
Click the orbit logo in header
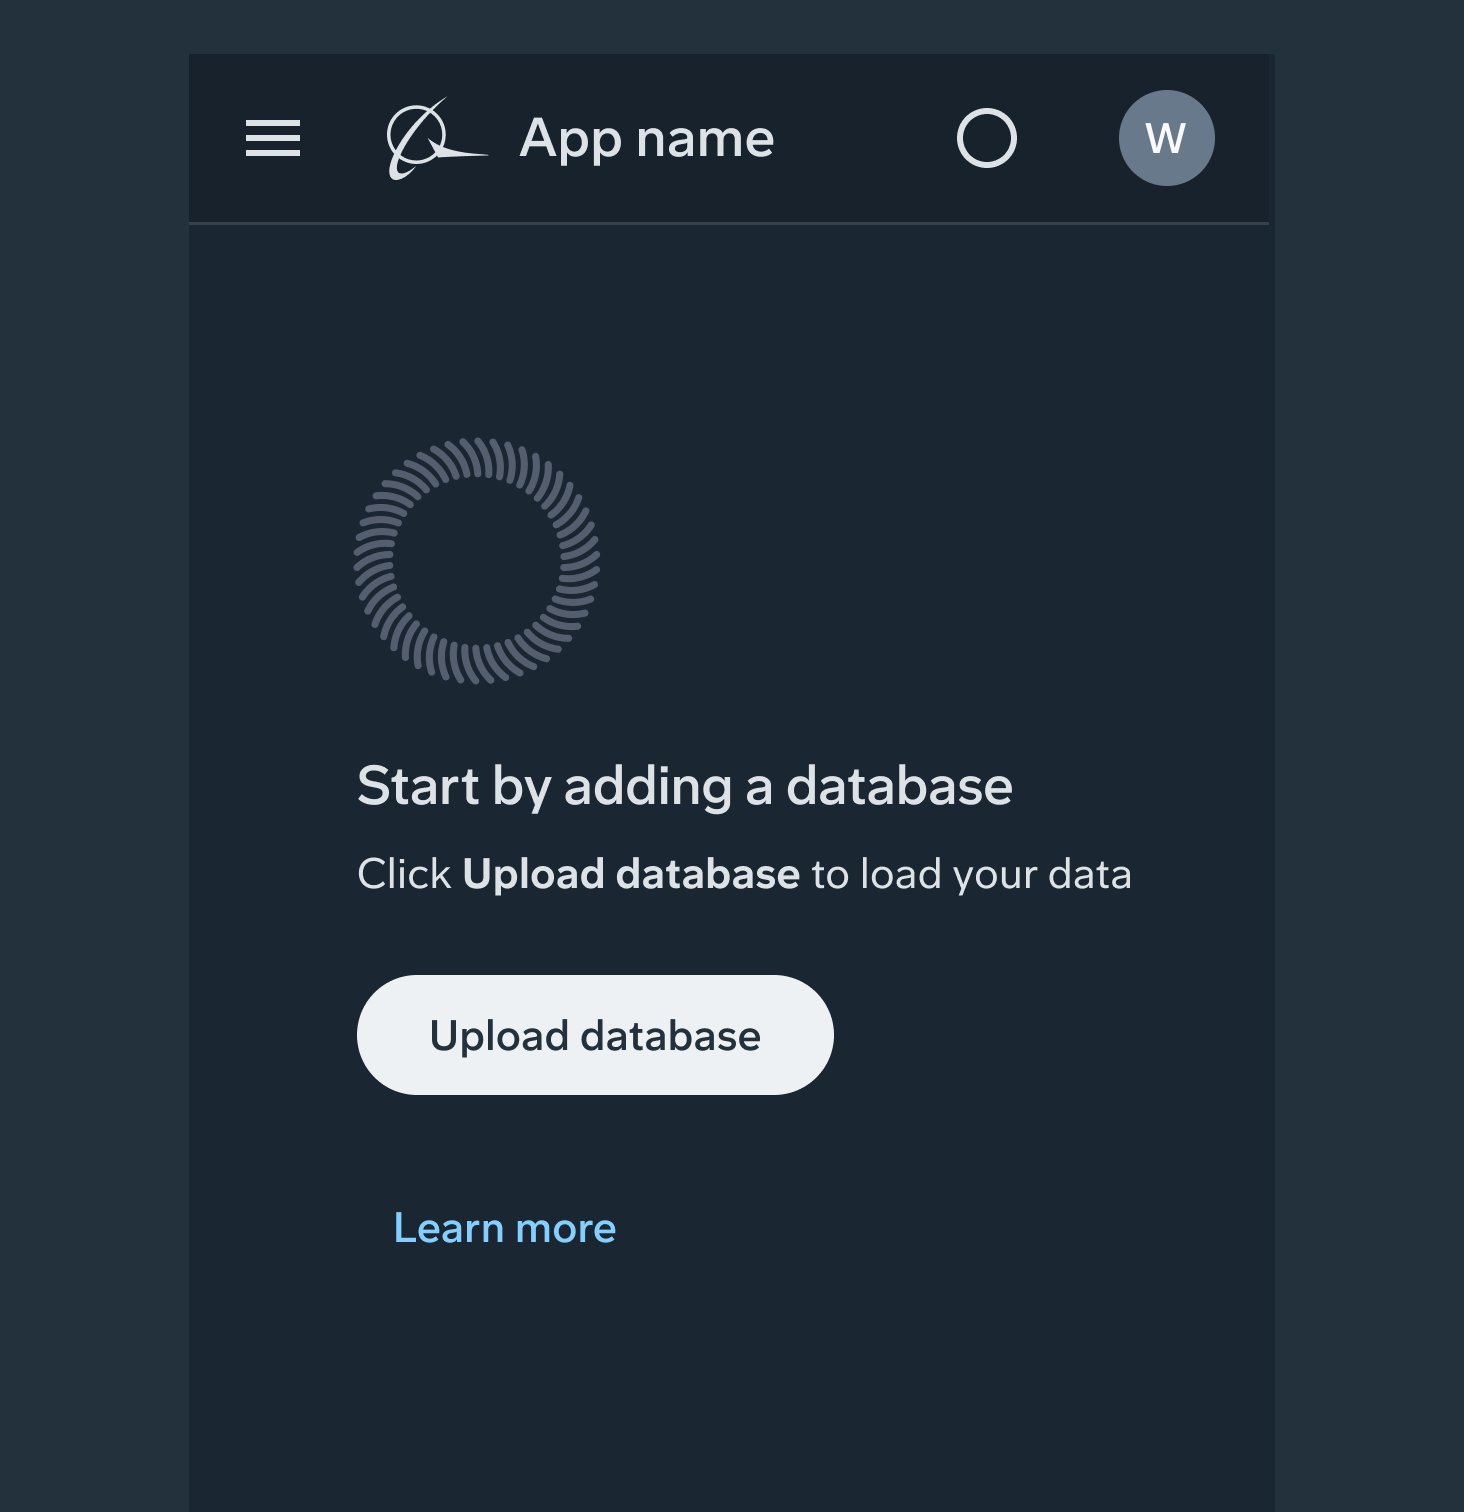click(435, 139)
